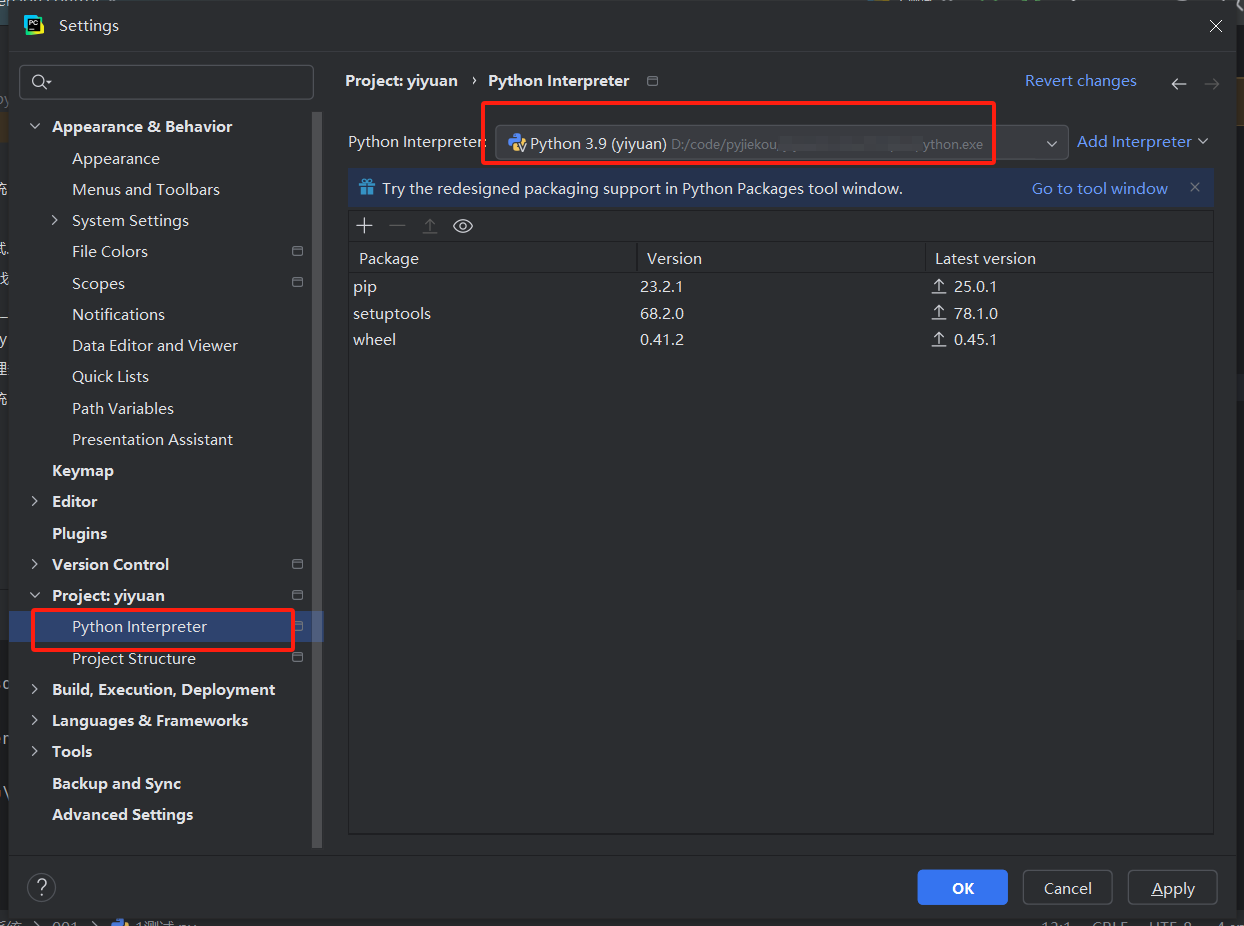The height and width of the screenshot is (926, 1244).
Task: Click the wheel upgrade arrow icon
Action: tap(939, 339)
